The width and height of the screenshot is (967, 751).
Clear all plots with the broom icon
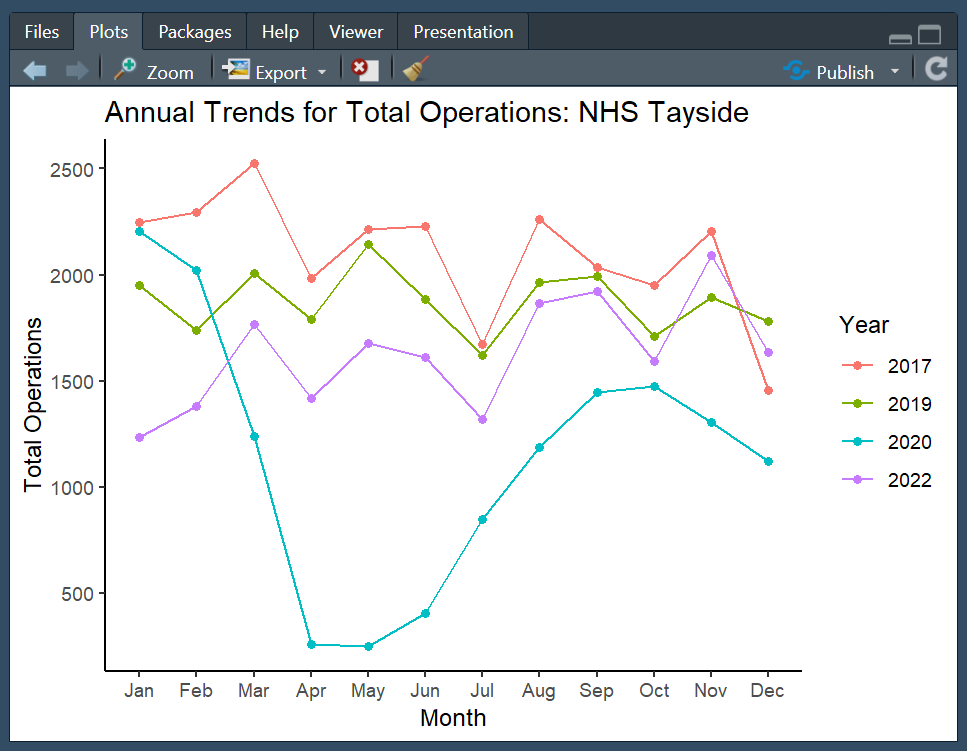[415, 69]
